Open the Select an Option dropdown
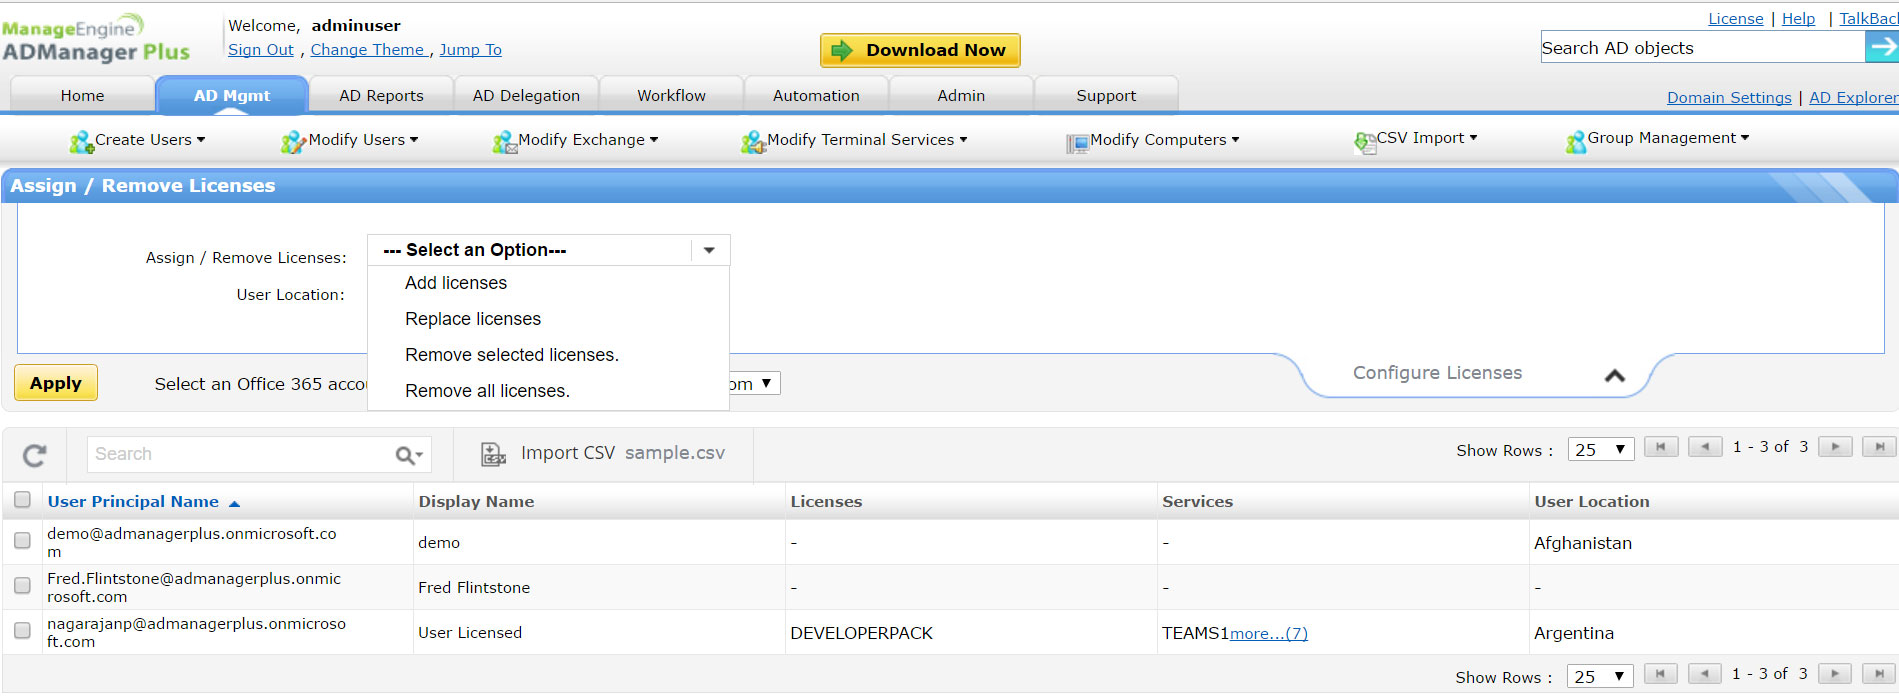 click(x=549, y=250)
